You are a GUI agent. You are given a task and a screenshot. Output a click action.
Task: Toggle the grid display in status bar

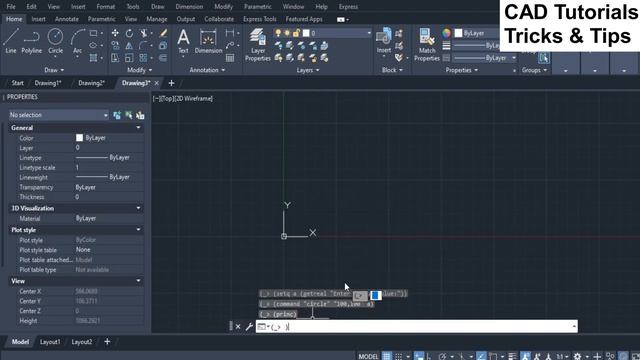pyautogui.click(x=387, y=356)
